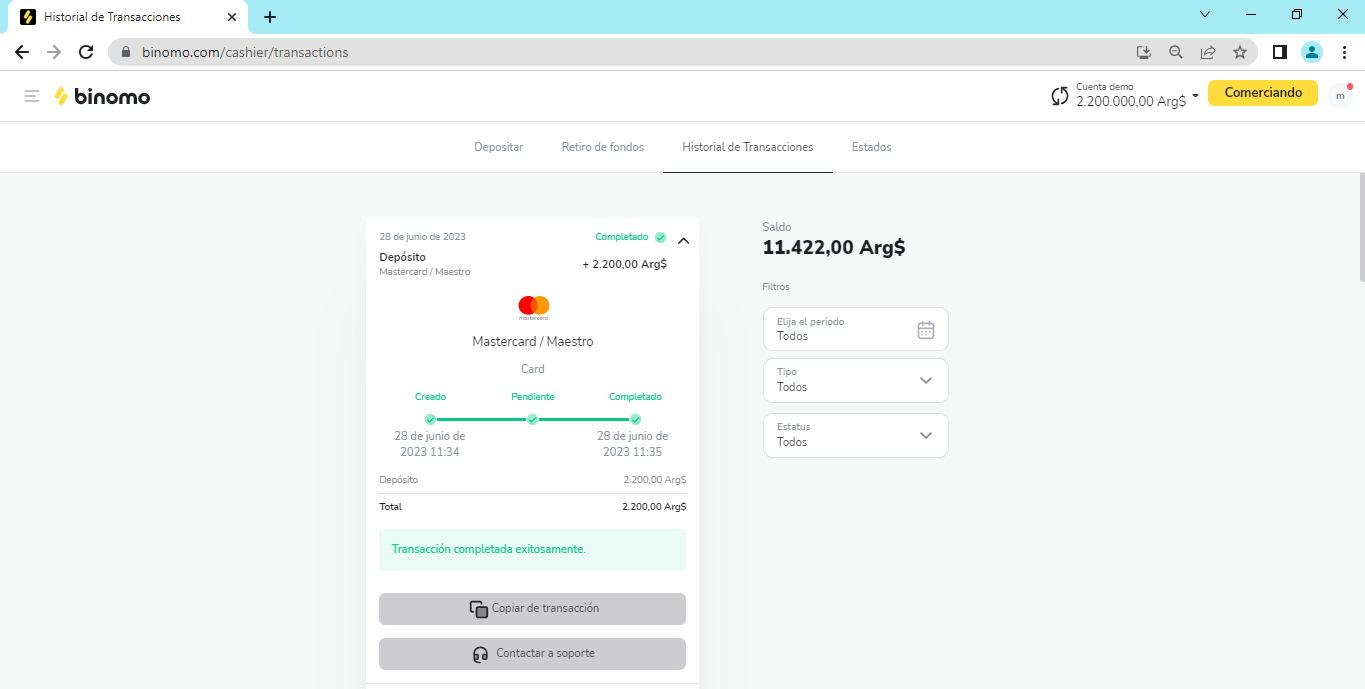This screenshot has width=1365, height=689.
Task: Open Chrome three-dot menu
Action: (1344, 52)
